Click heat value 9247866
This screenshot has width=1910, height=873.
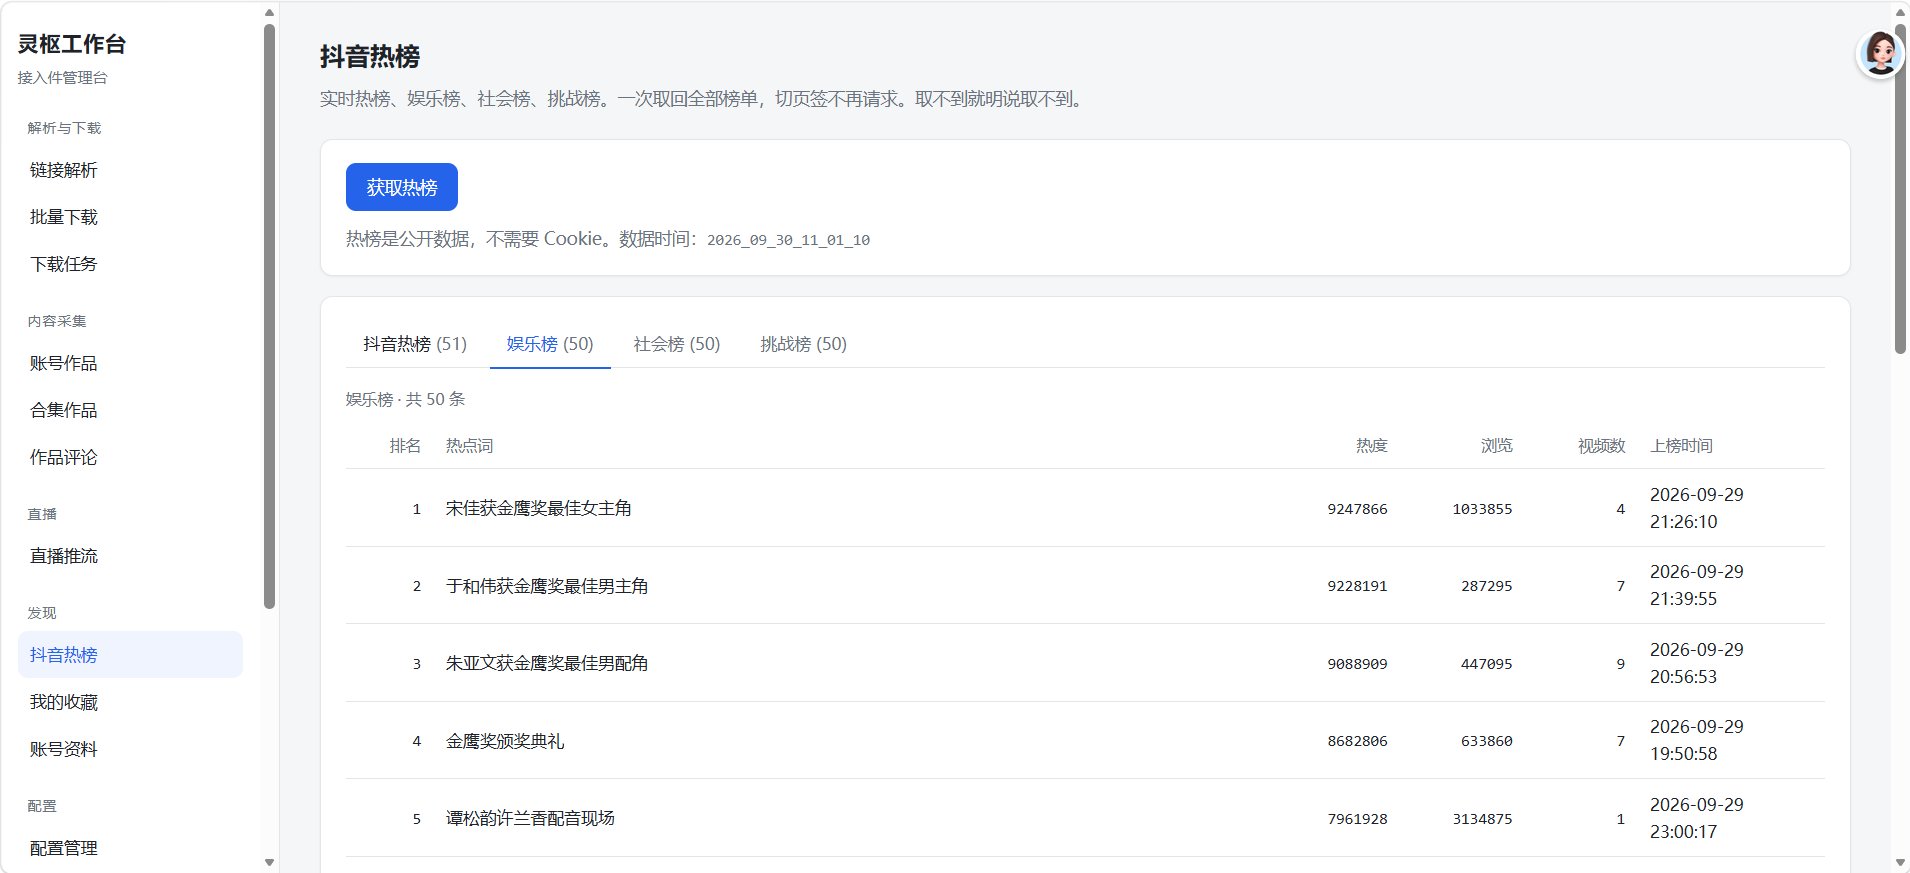coord(1357,509)
